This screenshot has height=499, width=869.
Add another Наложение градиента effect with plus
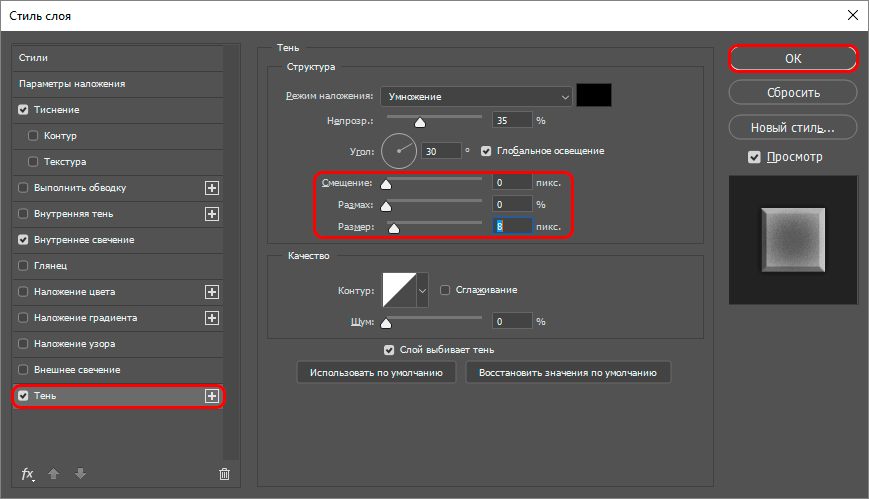click(212, 318)
